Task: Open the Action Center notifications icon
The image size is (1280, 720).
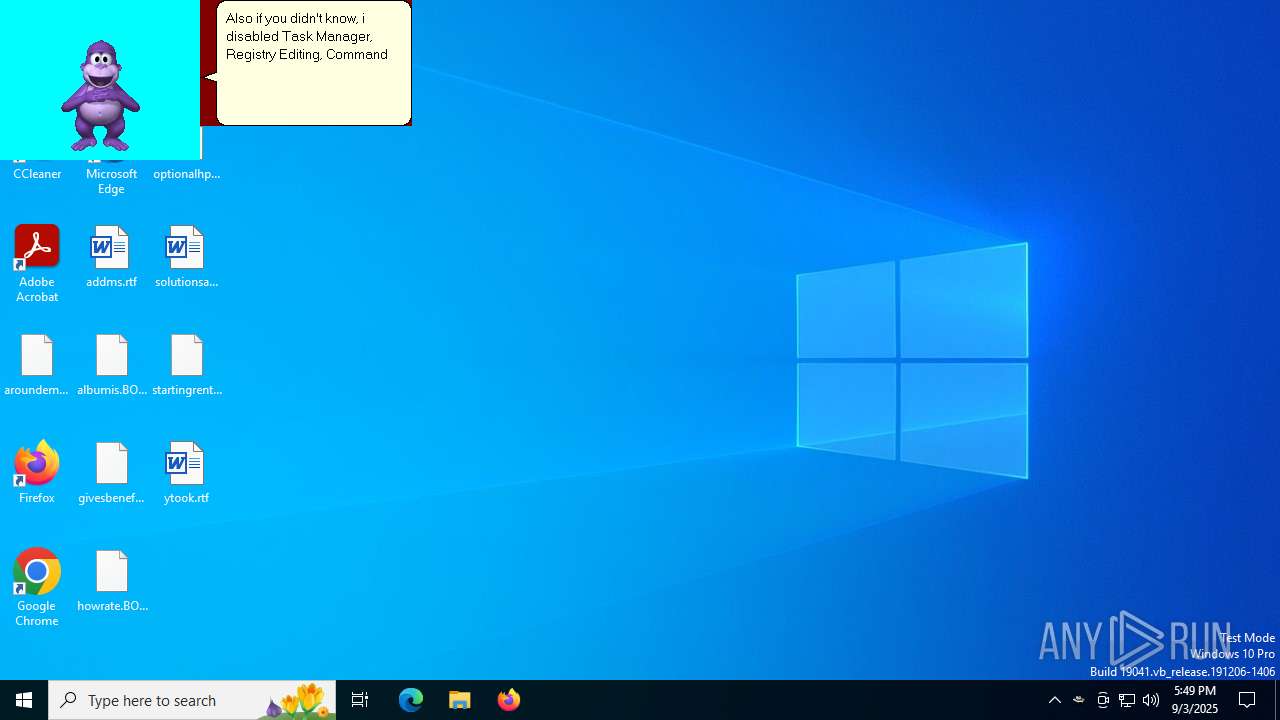Action: pyautogui.click(x=1247, y=700)
